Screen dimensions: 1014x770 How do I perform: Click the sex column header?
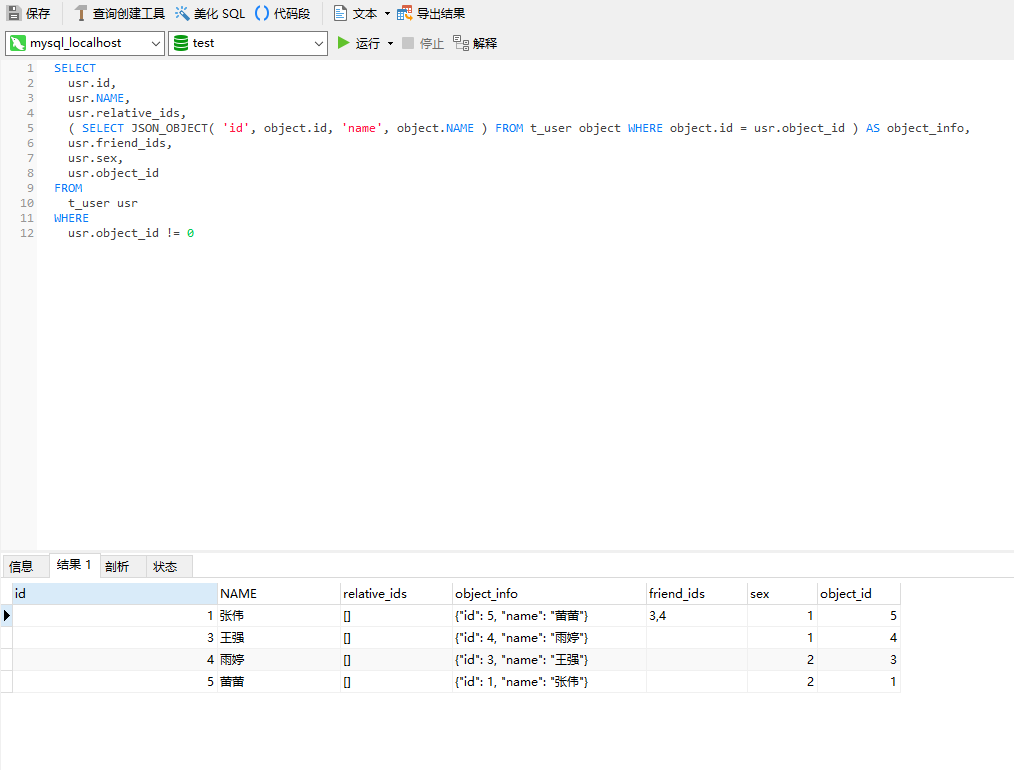point(782,594)
